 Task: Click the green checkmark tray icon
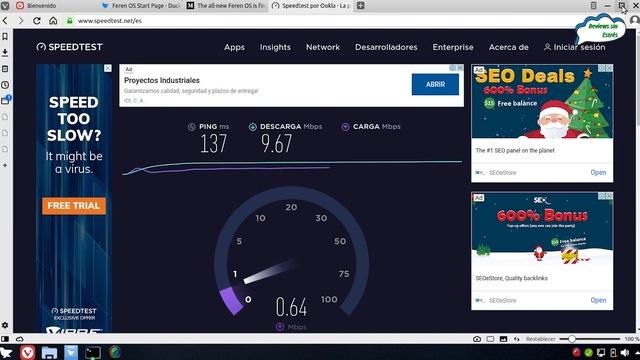click(x=589, y=352)
